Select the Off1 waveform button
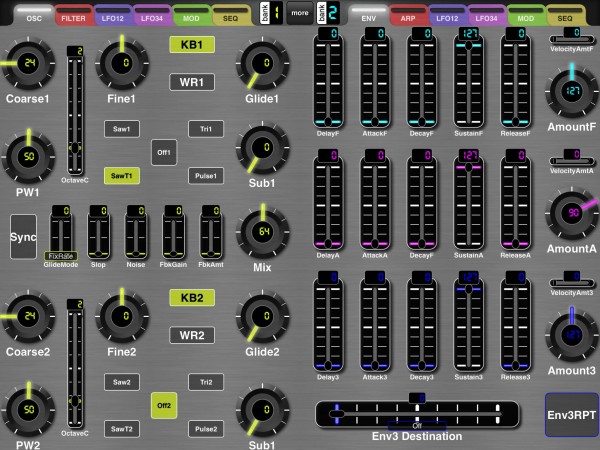600x450 pixels. 164,152
